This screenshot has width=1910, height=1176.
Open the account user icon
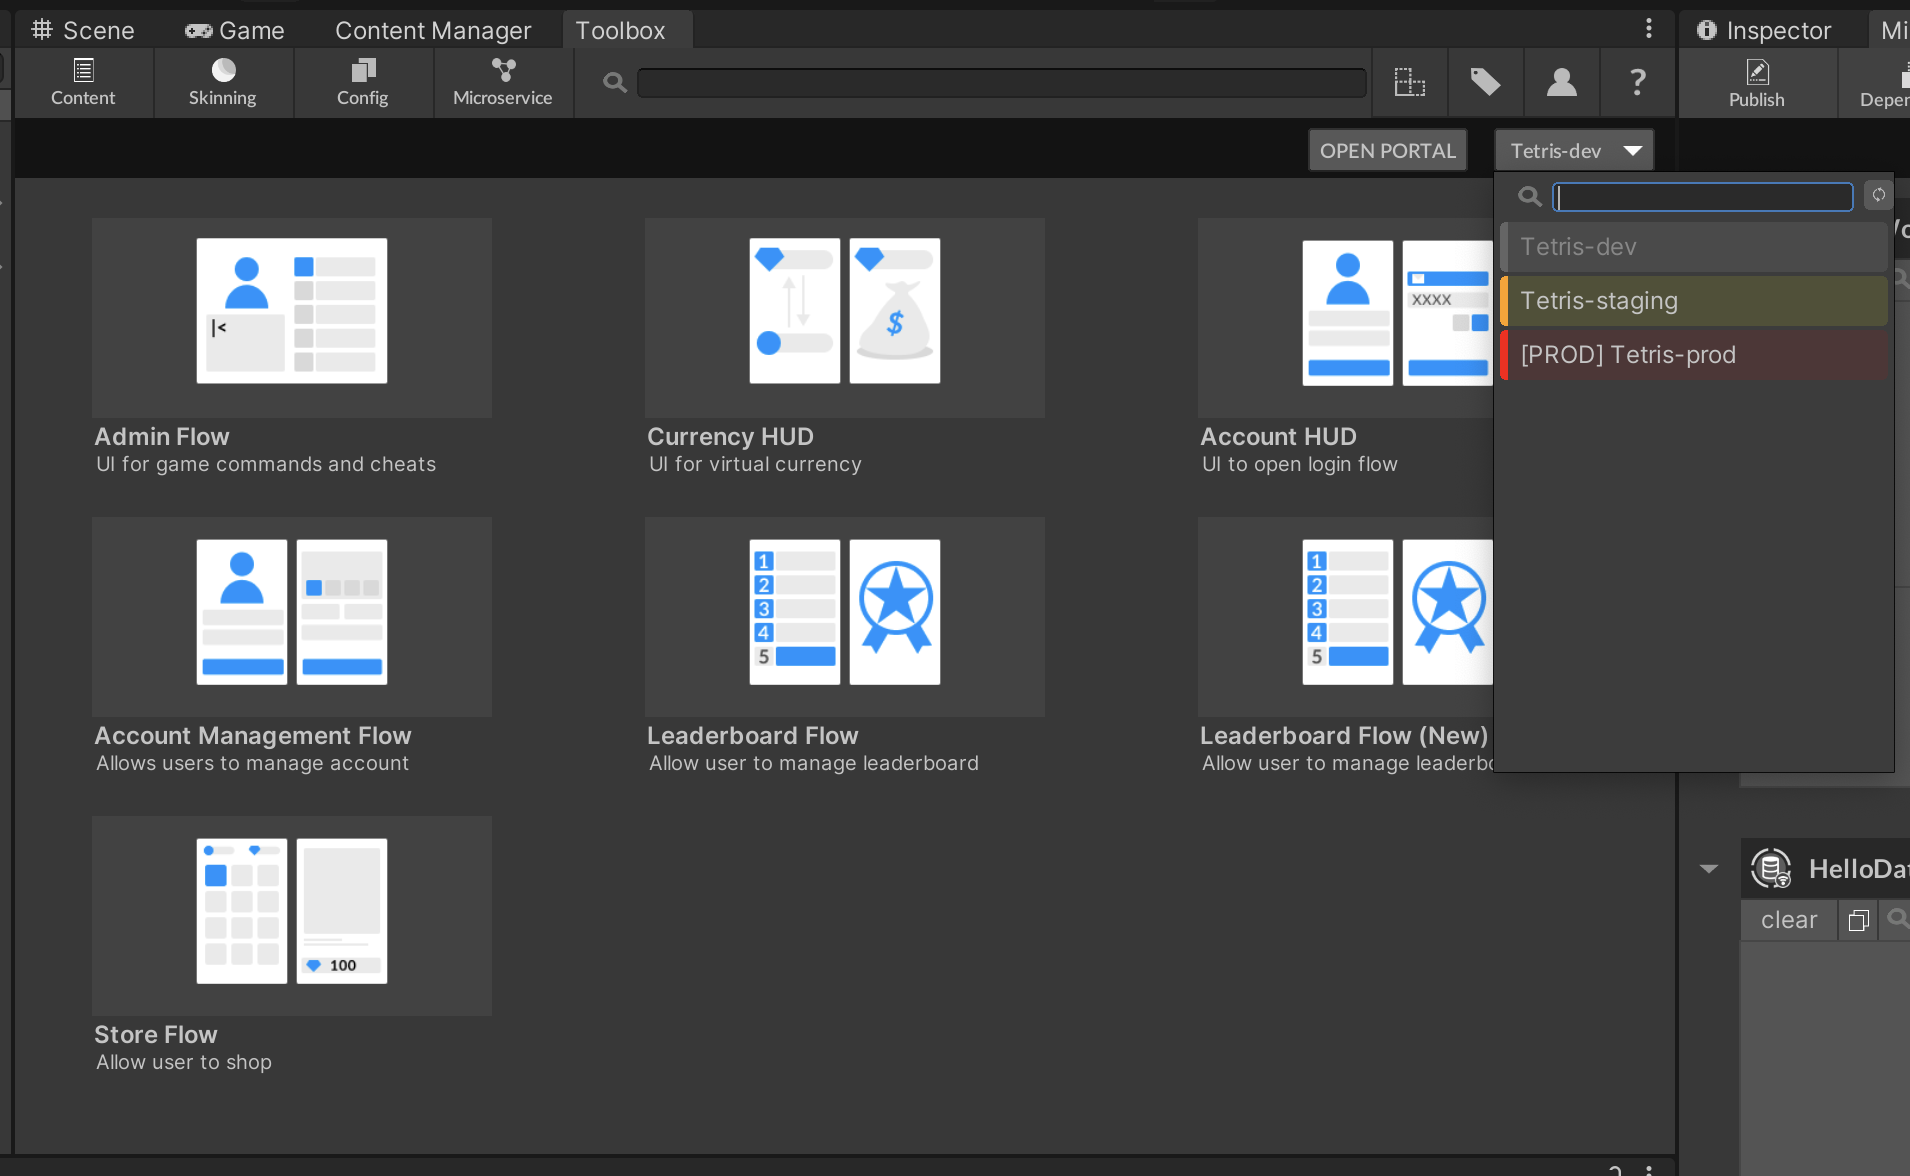tap(1561, 82)
